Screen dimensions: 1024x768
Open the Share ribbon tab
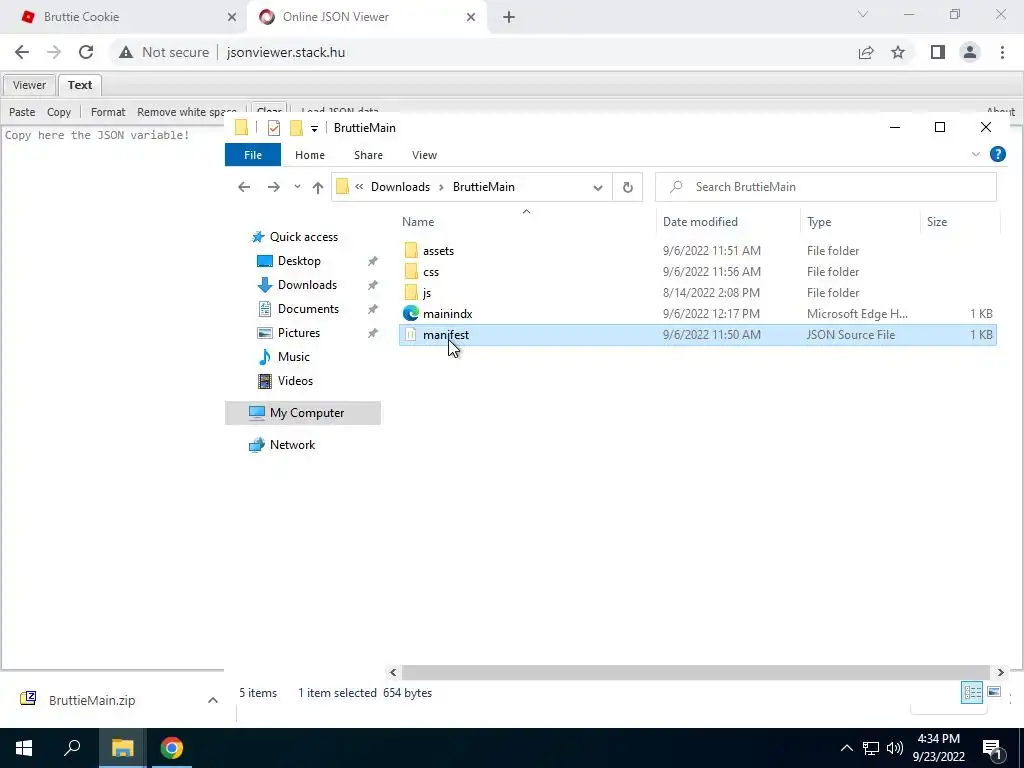tap(368, 155)
